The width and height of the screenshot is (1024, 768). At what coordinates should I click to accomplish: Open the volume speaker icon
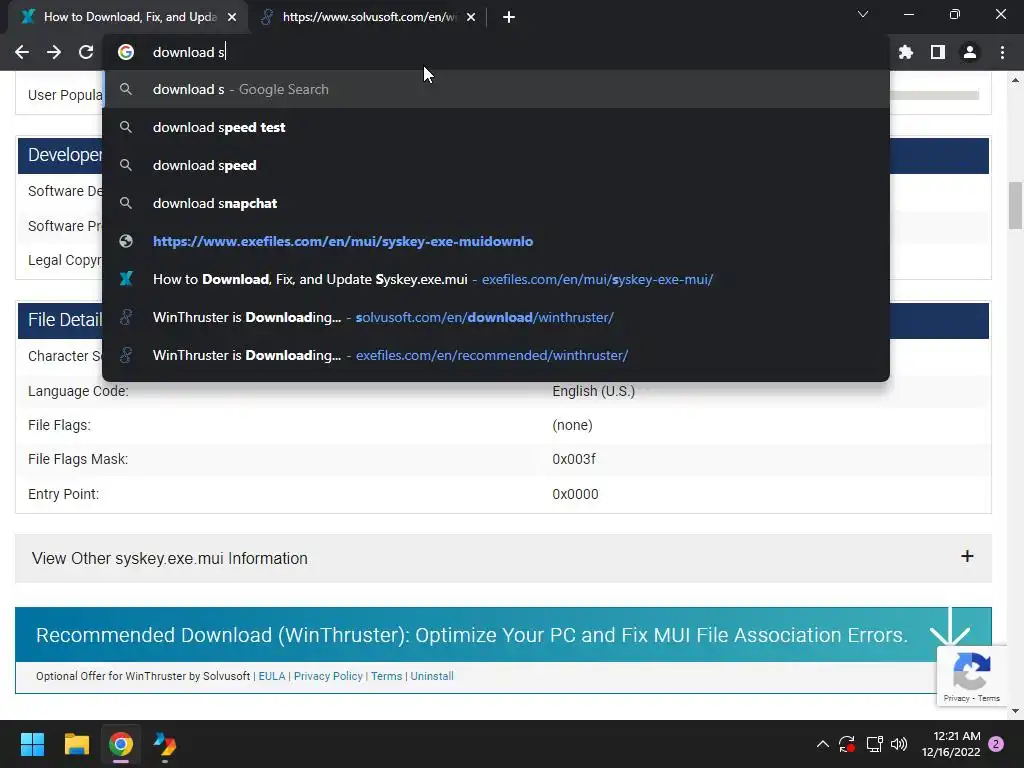point(899,744)
